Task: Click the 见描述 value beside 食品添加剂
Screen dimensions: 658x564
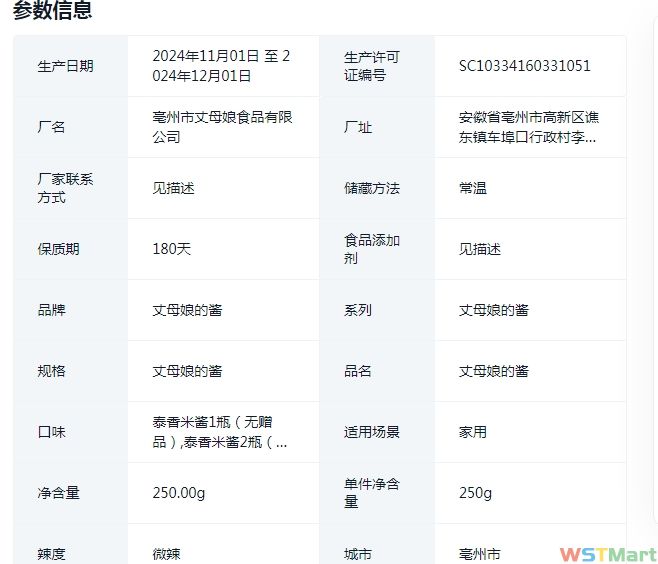Action: [480, 249]
